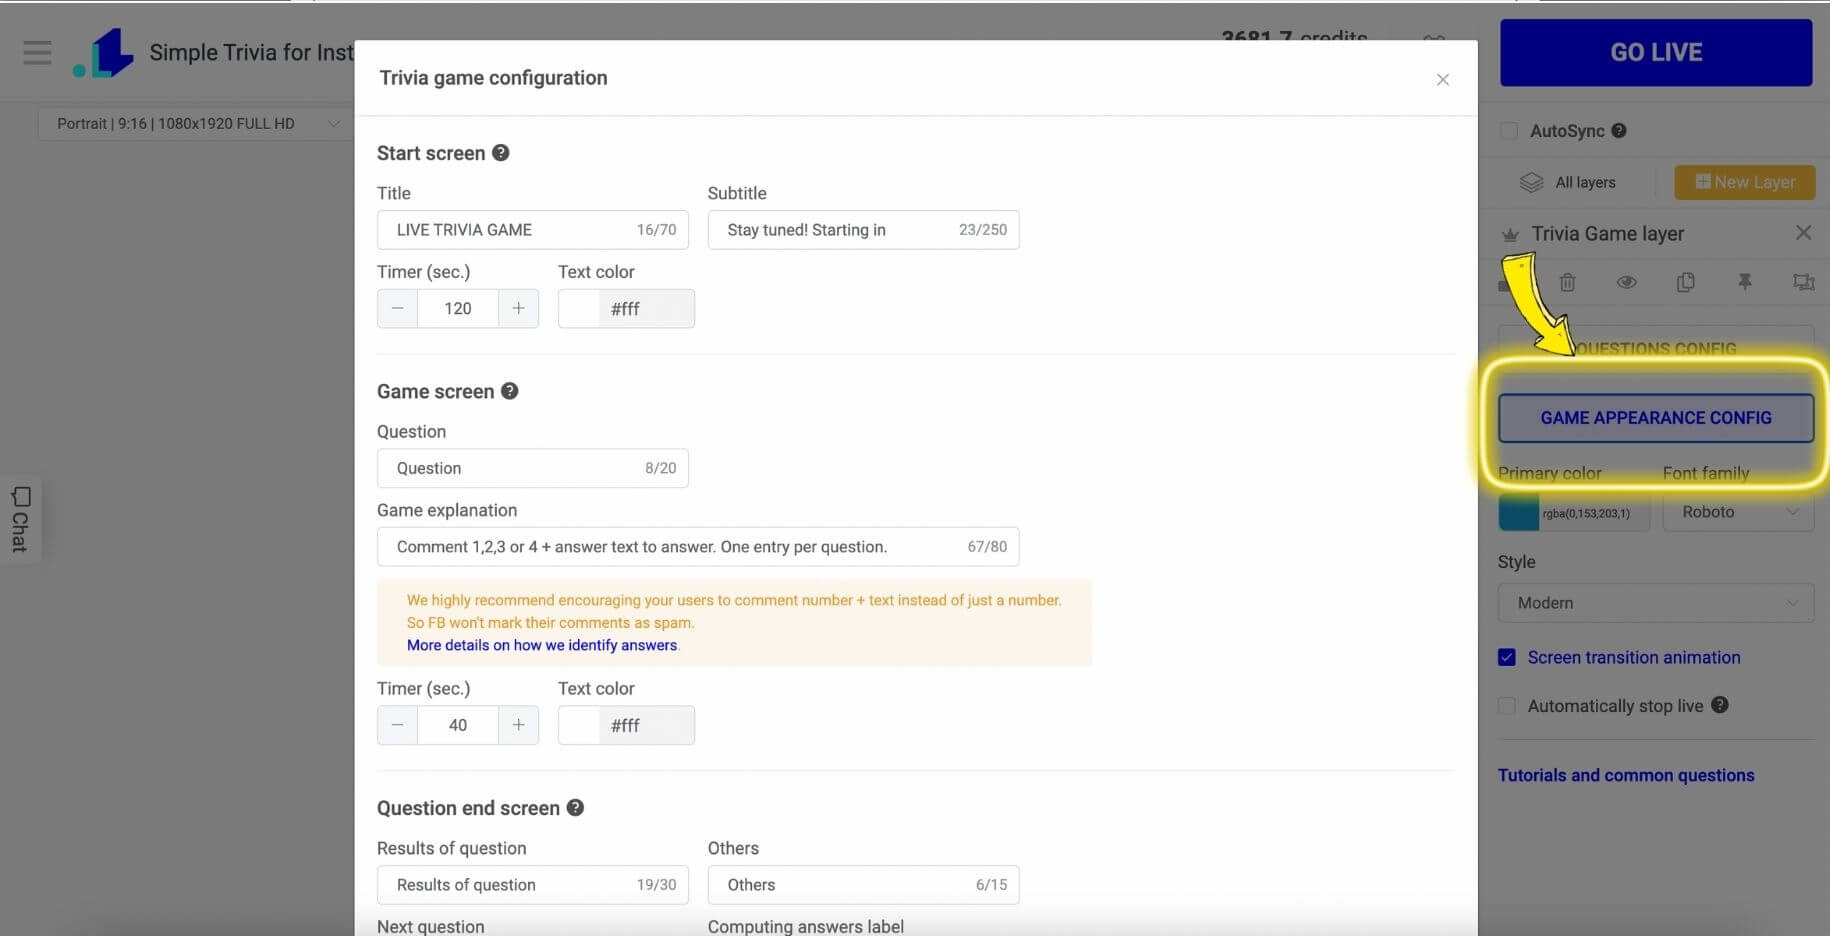Decrease the Start screen timer
The width and height of the screenshot is (1830, 936).
click(x=398, y=308)
